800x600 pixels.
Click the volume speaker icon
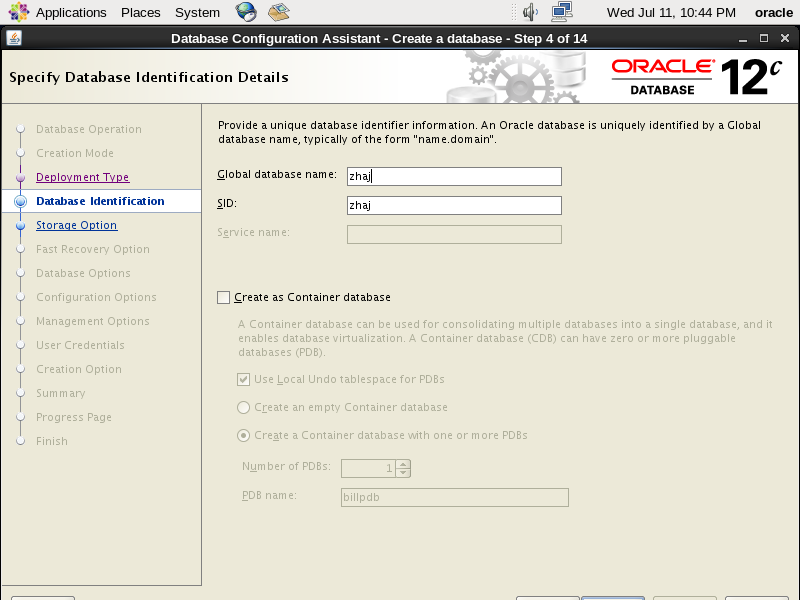click(x=531, y=12)
